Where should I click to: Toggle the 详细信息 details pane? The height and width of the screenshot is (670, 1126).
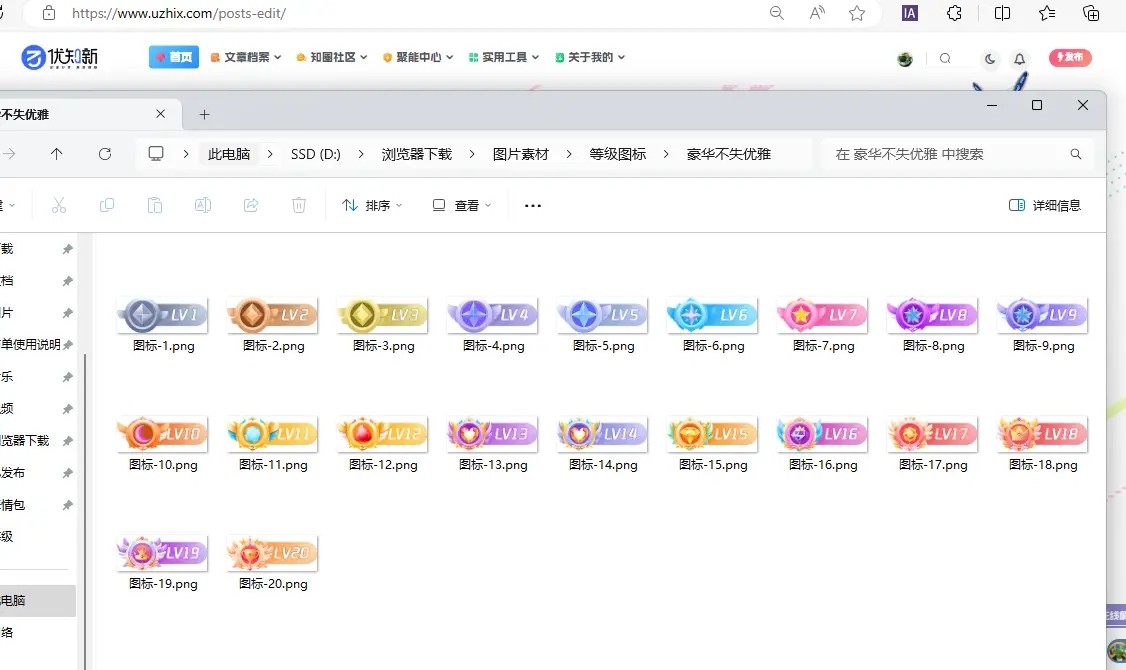(x=1043, y=205)
